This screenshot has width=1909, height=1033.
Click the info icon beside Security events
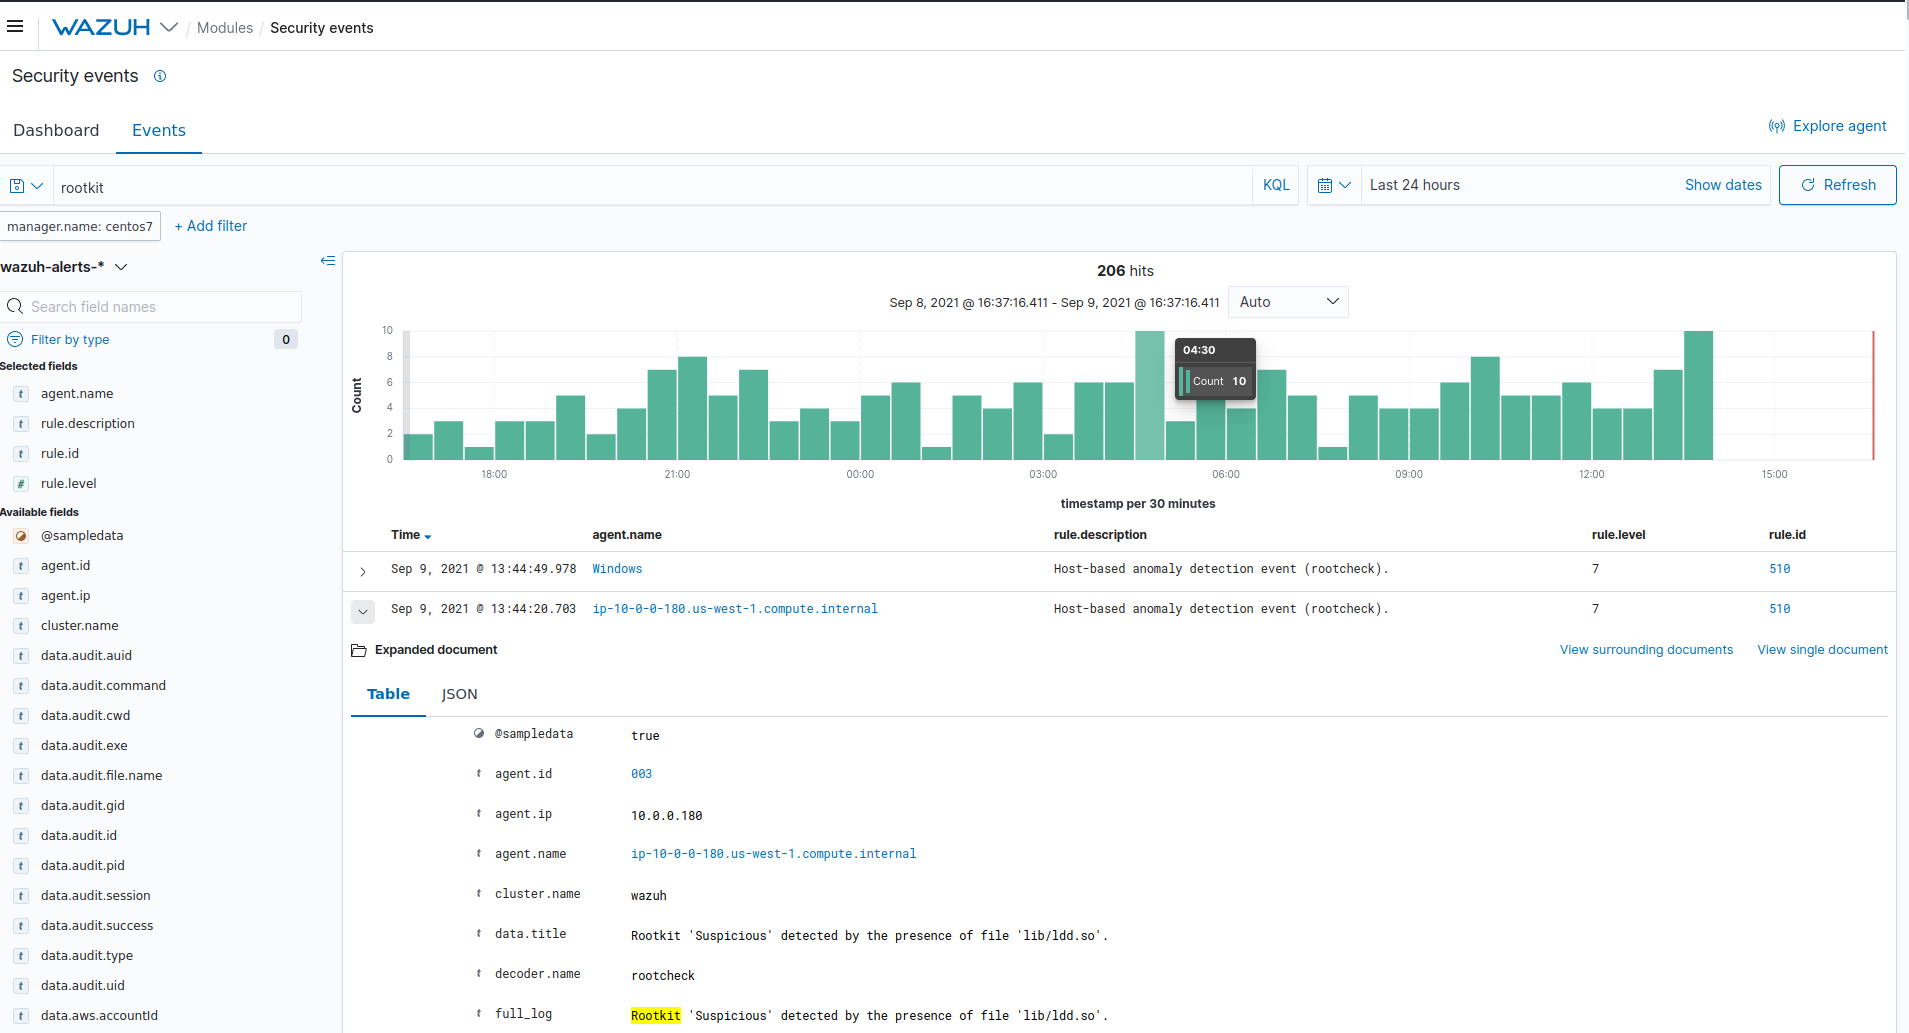160,76
